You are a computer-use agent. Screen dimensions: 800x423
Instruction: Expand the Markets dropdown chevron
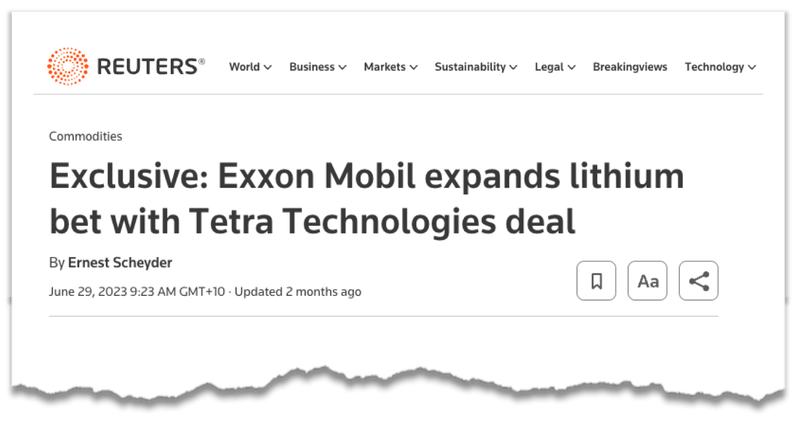pos(413,67)
